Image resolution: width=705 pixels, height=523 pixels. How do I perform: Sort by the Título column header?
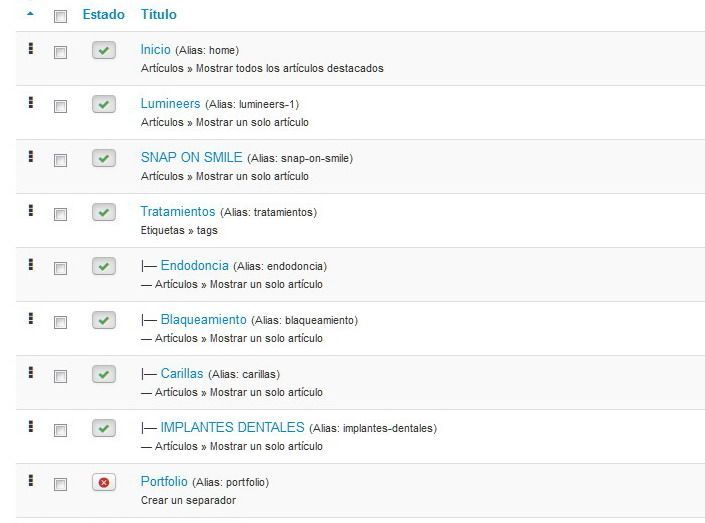click(x=158, y=14)
